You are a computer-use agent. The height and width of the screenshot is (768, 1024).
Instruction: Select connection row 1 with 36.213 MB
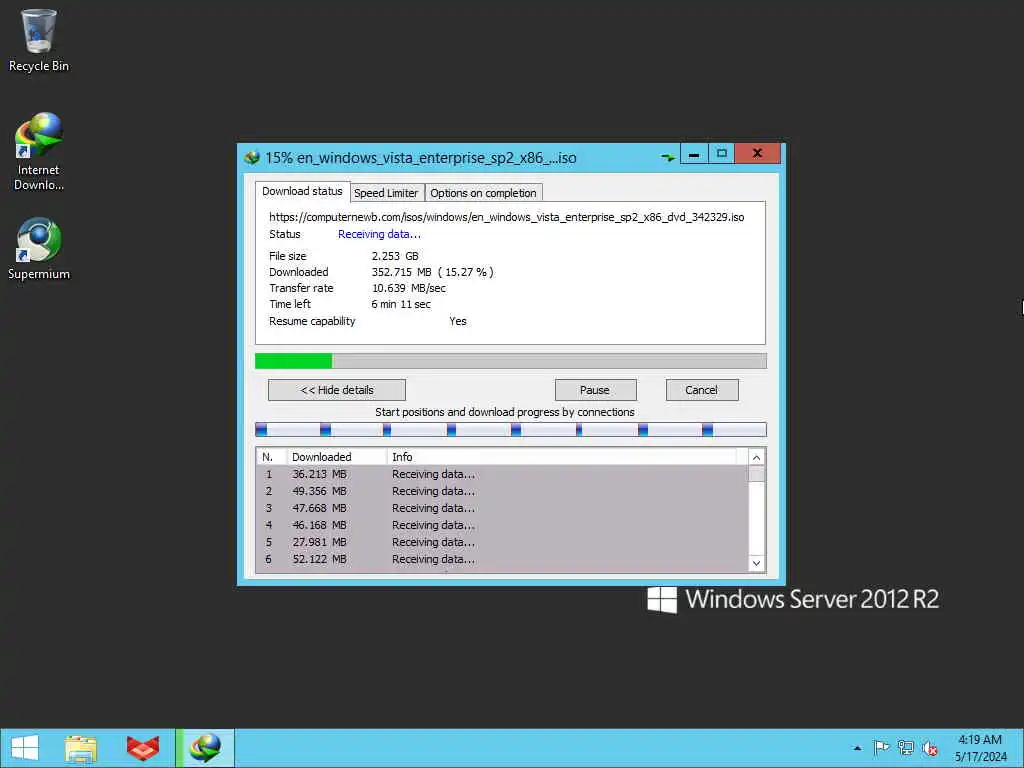[502, 474]
